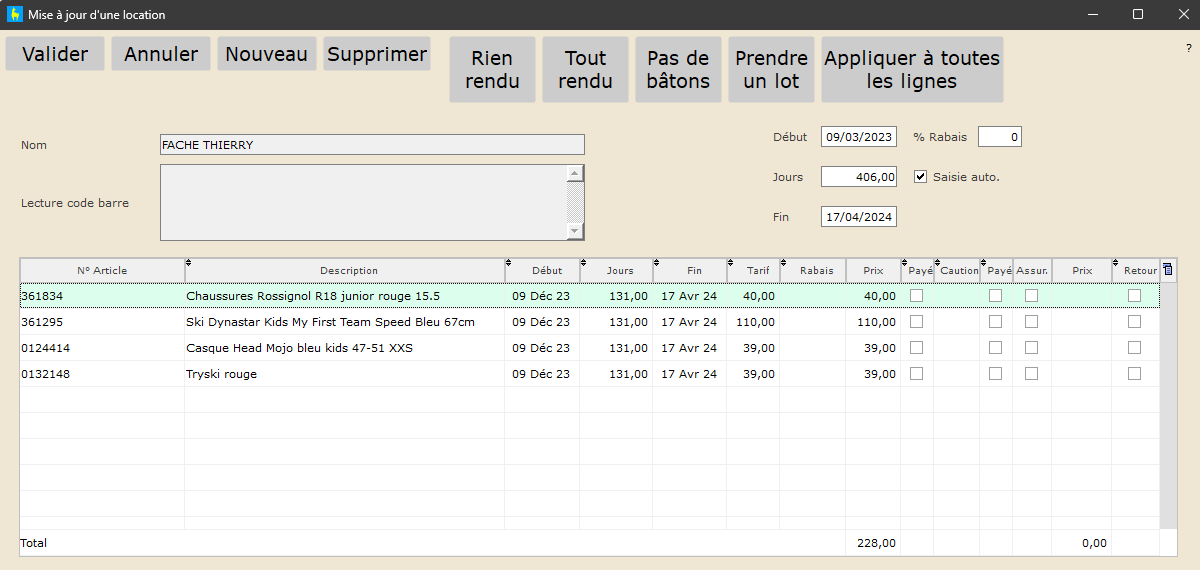
Task: Check Retour for Ski Dynastar Kids row
Action: coord(1134,322)
